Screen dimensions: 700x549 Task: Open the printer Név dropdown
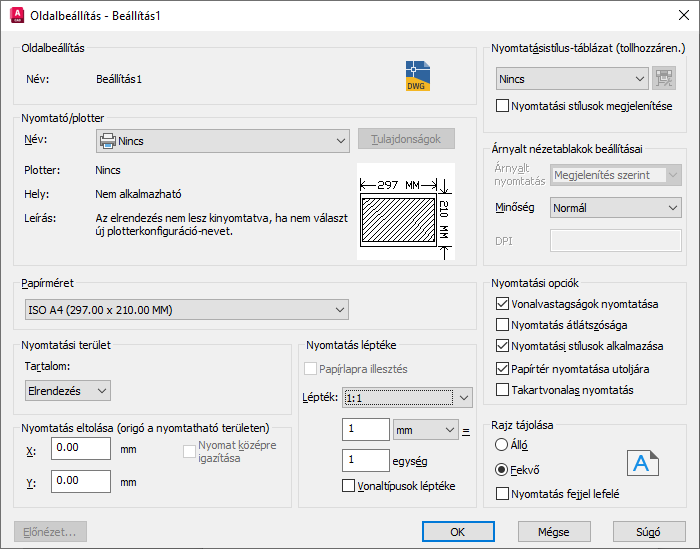(222, 141)
